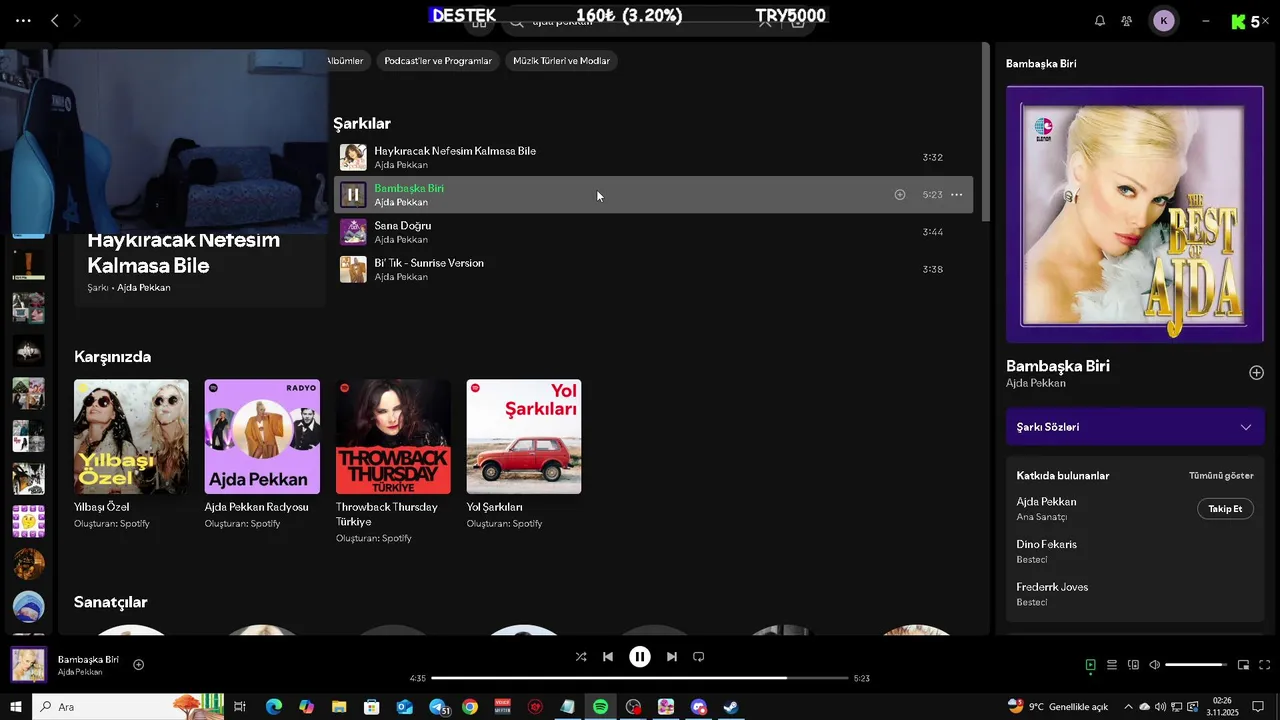The height and width of the screenshot is (720, 1280).
Task: Open the Windows Start menu
Action: (16, 707)
